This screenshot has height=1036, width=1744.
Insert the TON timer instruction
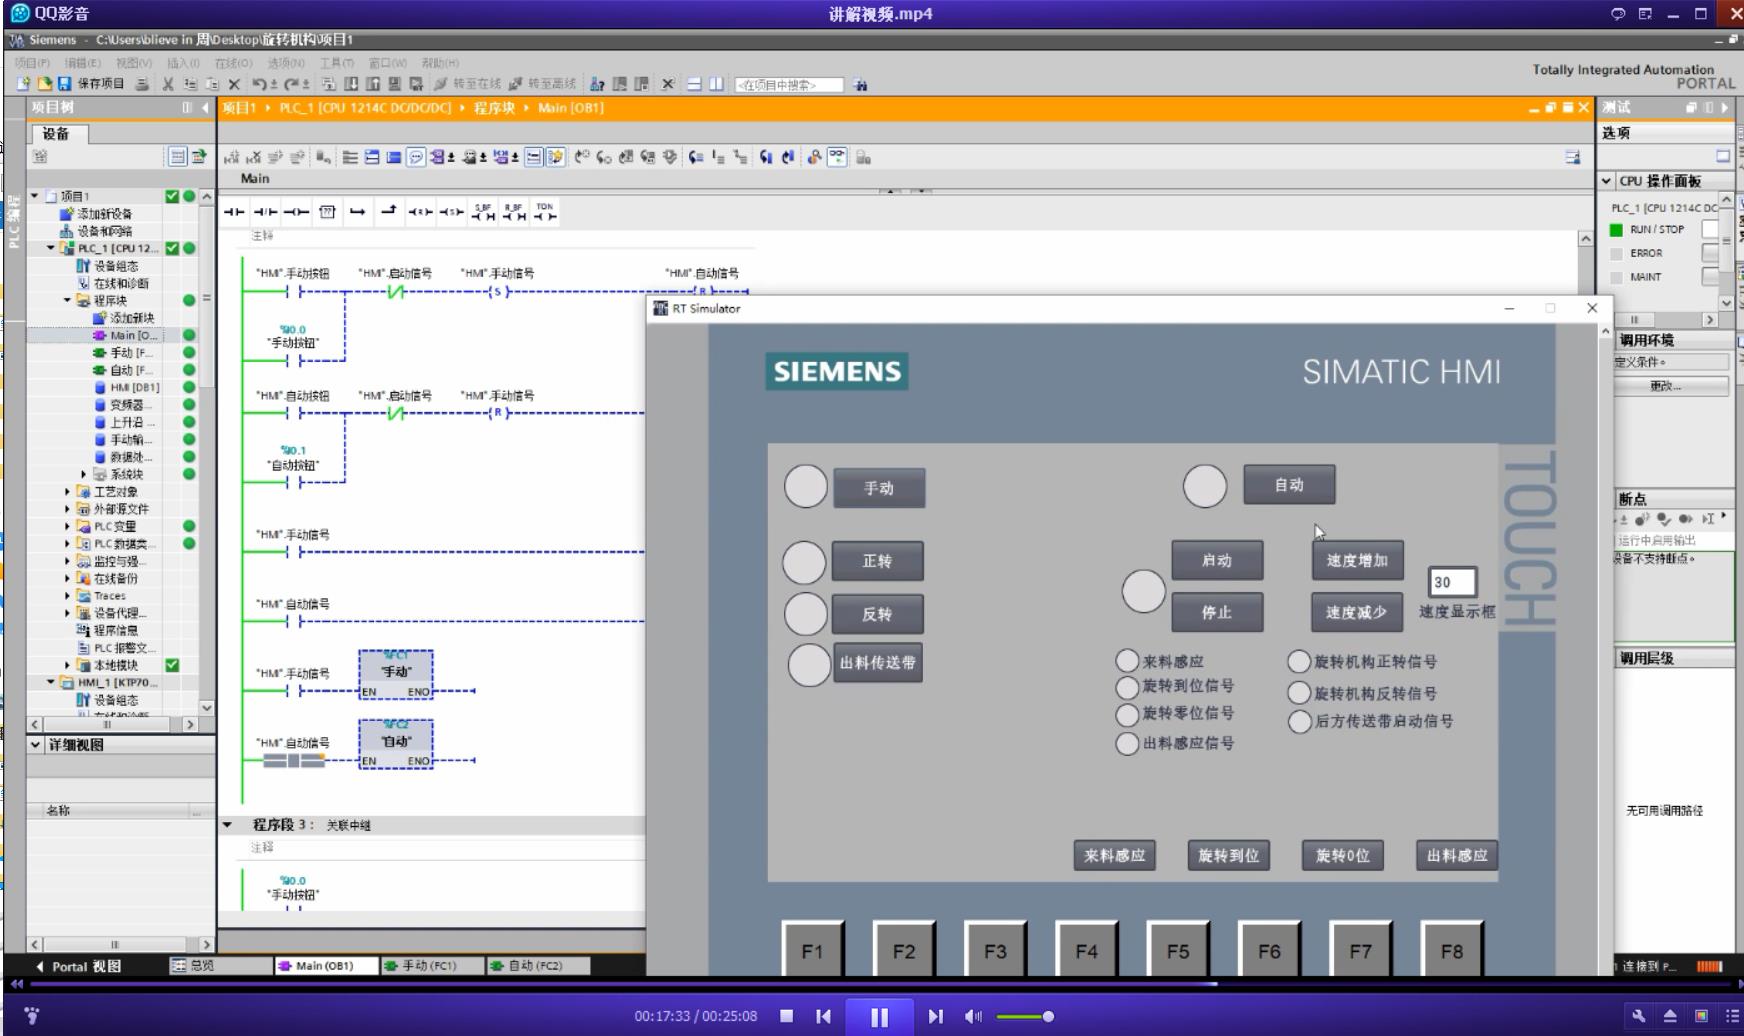coord(545,212)
